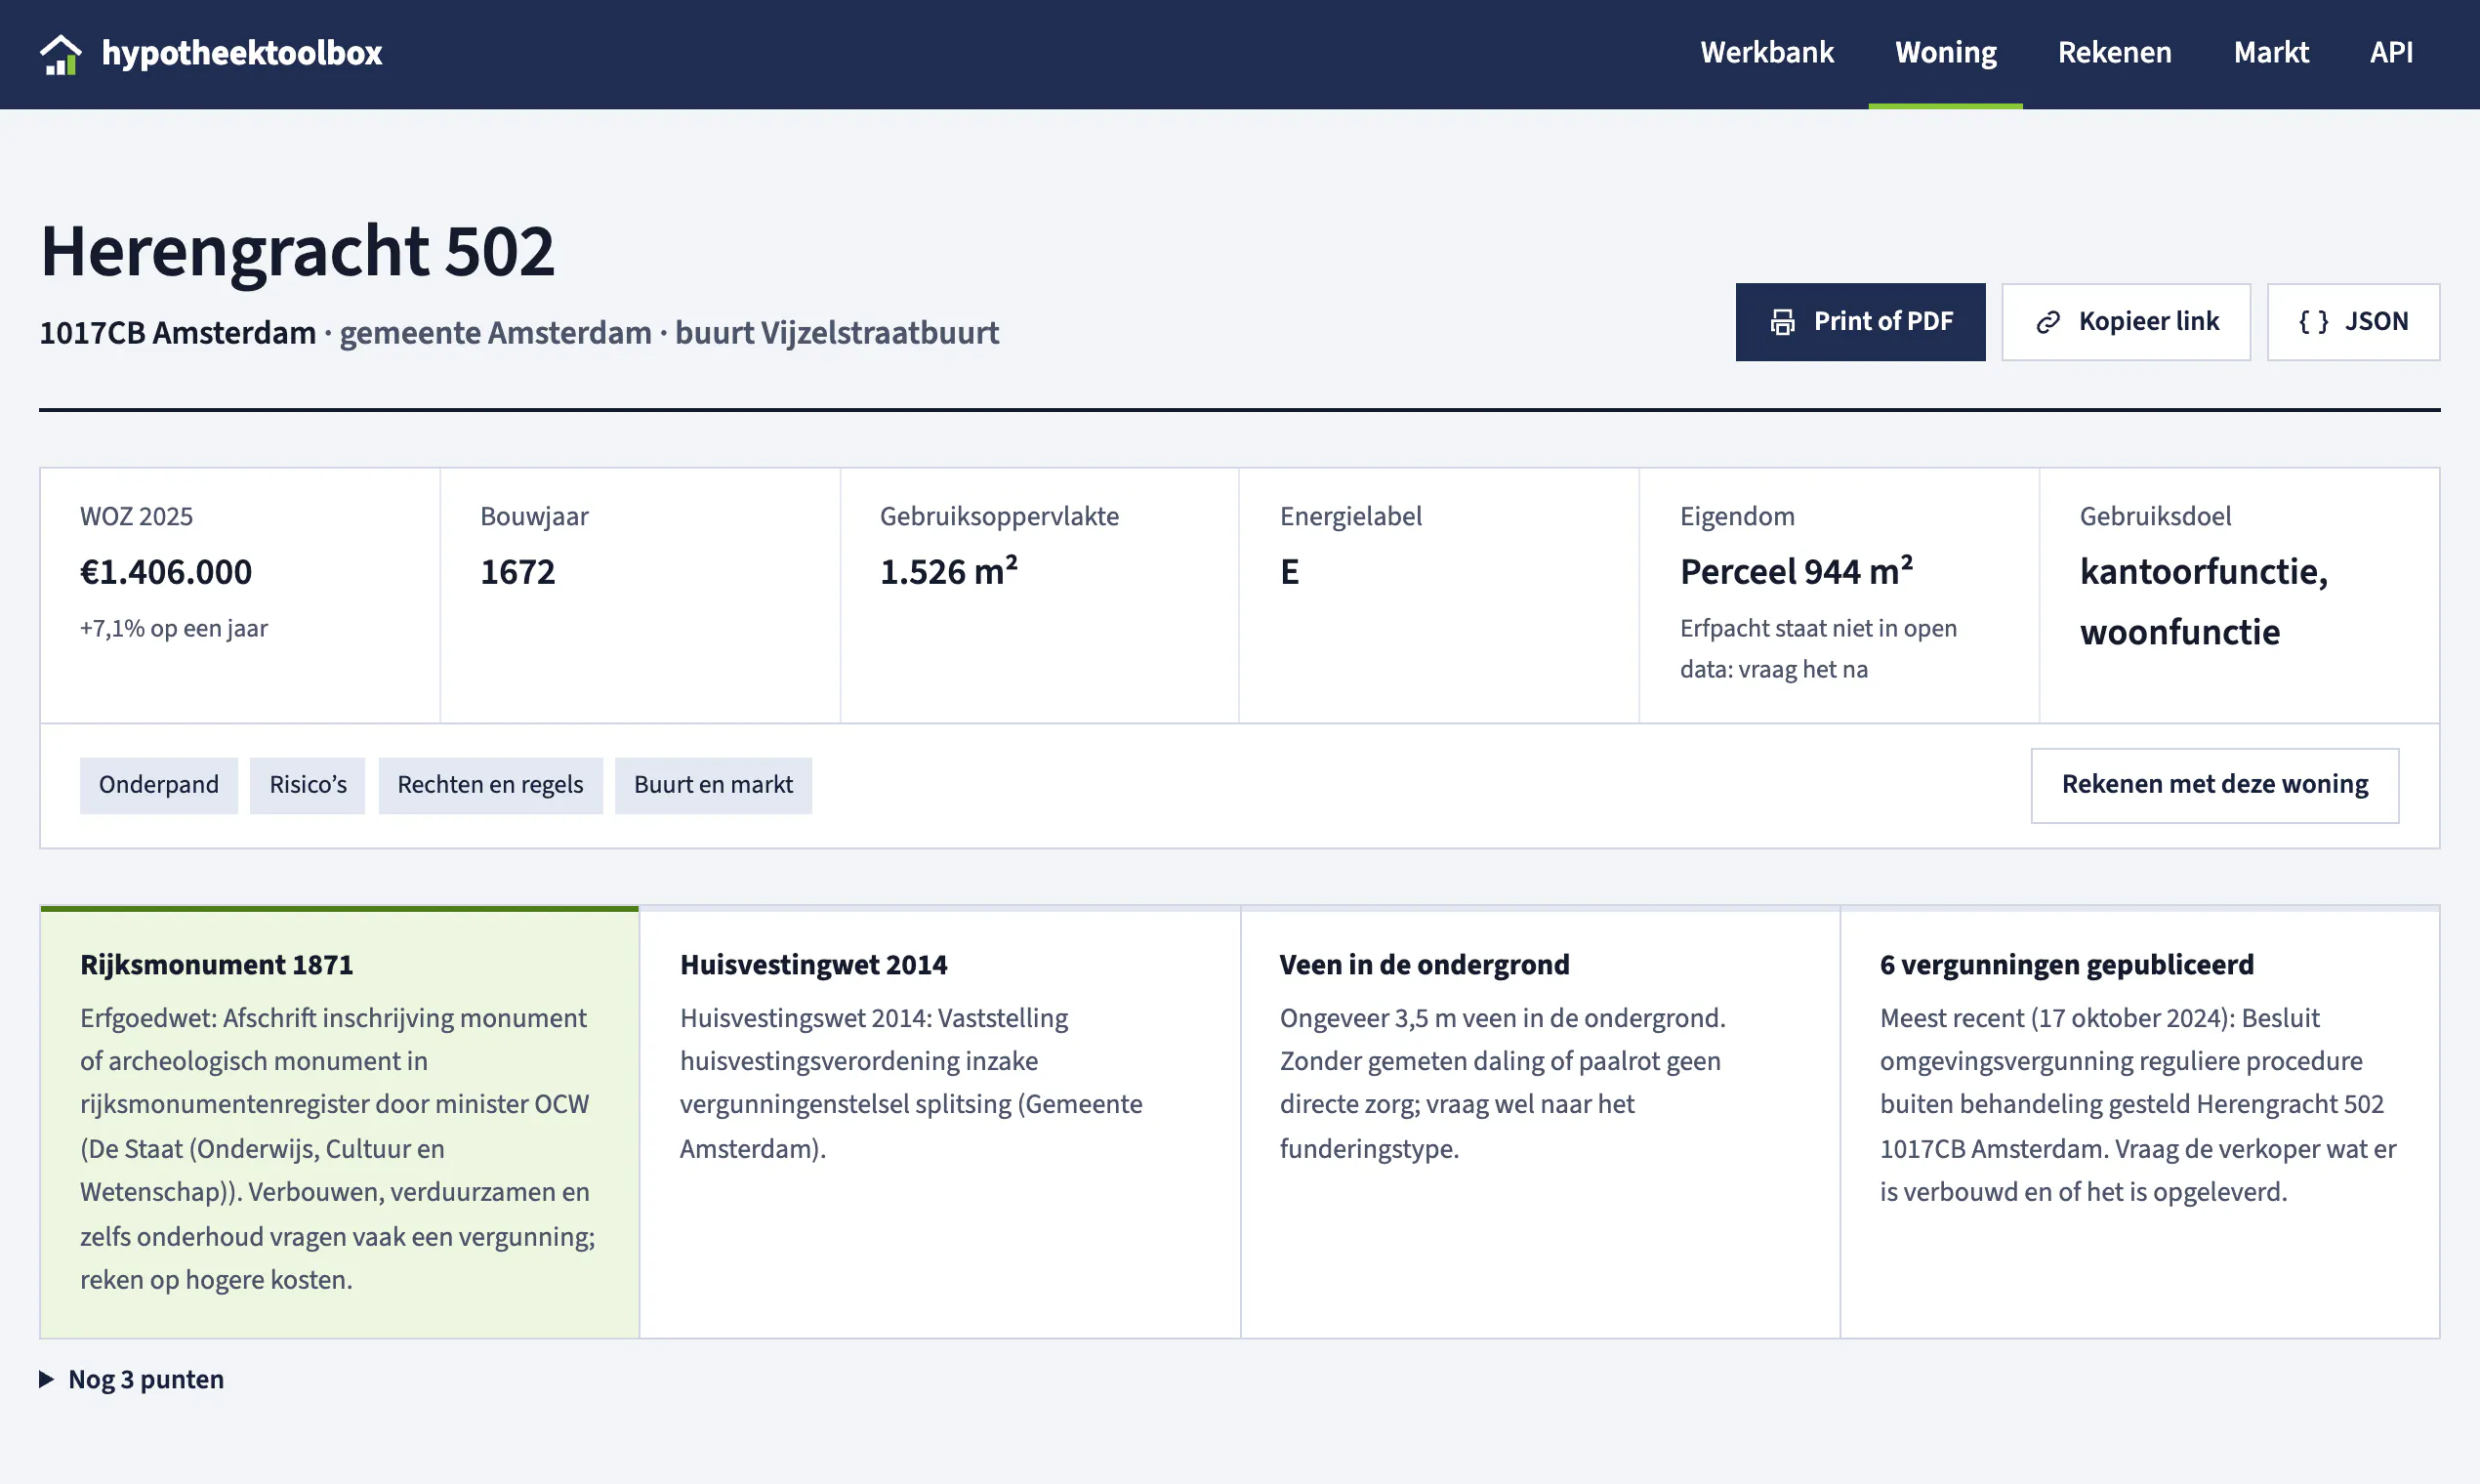Select the Rijksmonument 1871 card
The width and height of the screenshot is (2480, 1484).
coord(340,1122)
